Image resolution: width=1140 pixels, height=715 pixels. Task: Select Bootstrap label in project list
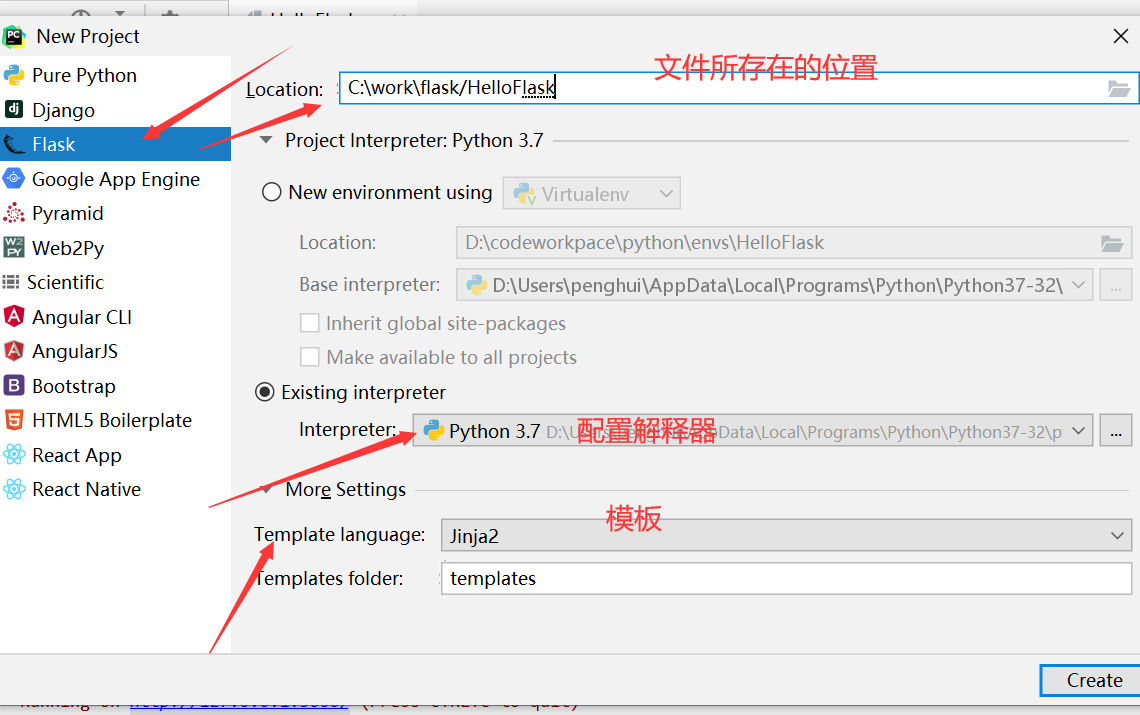(73, 386)
